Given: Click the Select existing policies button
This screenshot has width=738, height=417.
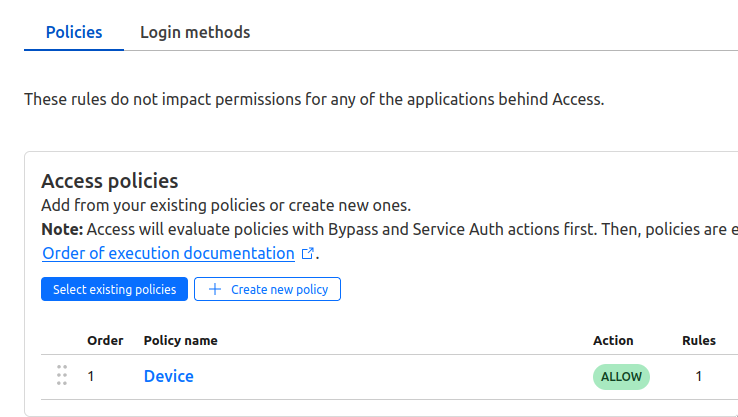Looking at the screenshot, I should (x=114, y=289).
